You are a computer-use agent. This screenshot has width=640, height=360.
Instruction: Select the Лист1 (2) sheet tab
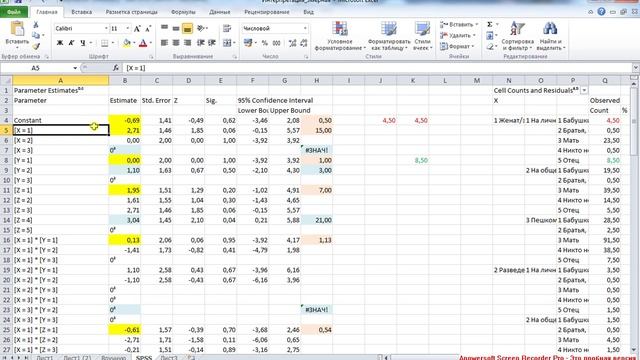click(x=77, y=358)
